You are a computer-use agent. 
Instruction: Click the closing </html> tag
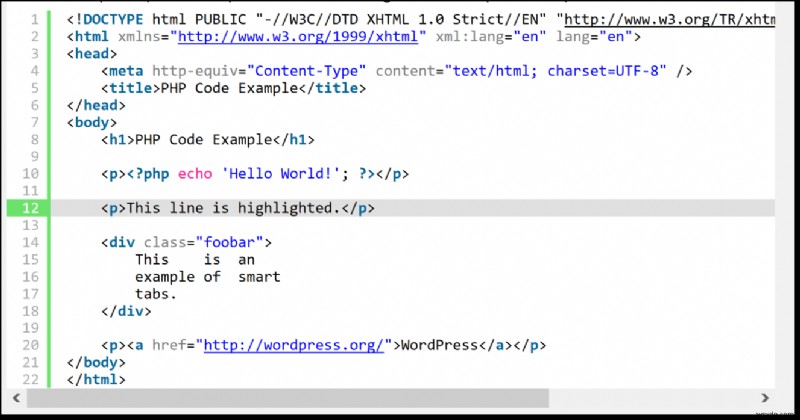(x=96, y=380)
